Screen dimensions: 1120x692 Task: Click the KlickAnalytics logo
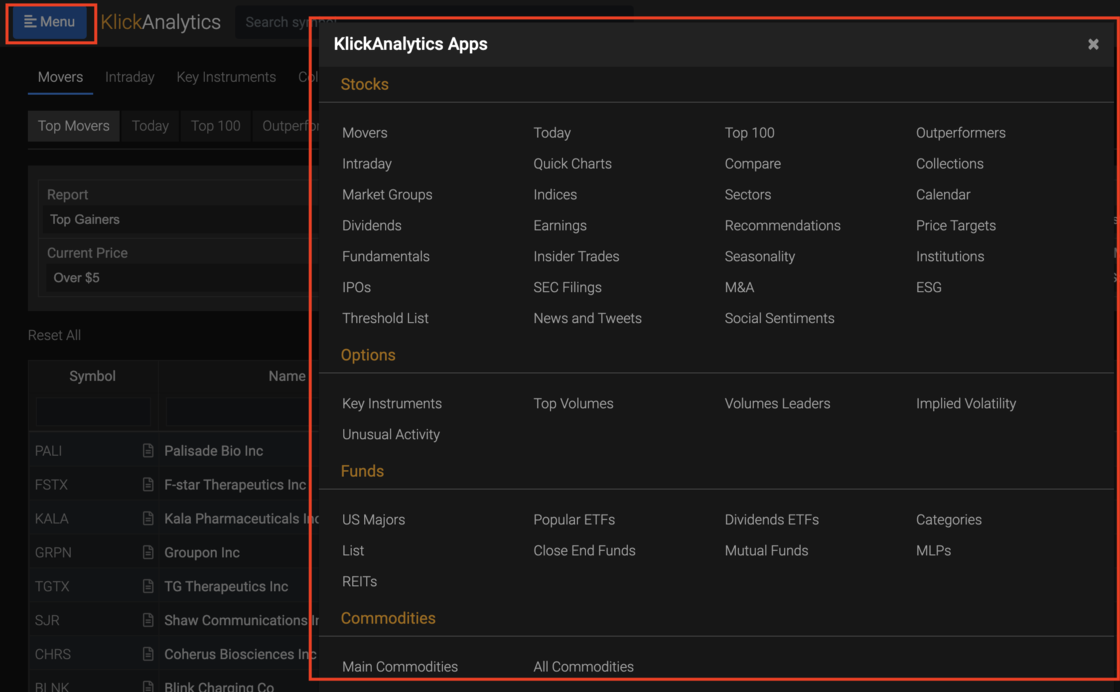(x=161, y=22)
